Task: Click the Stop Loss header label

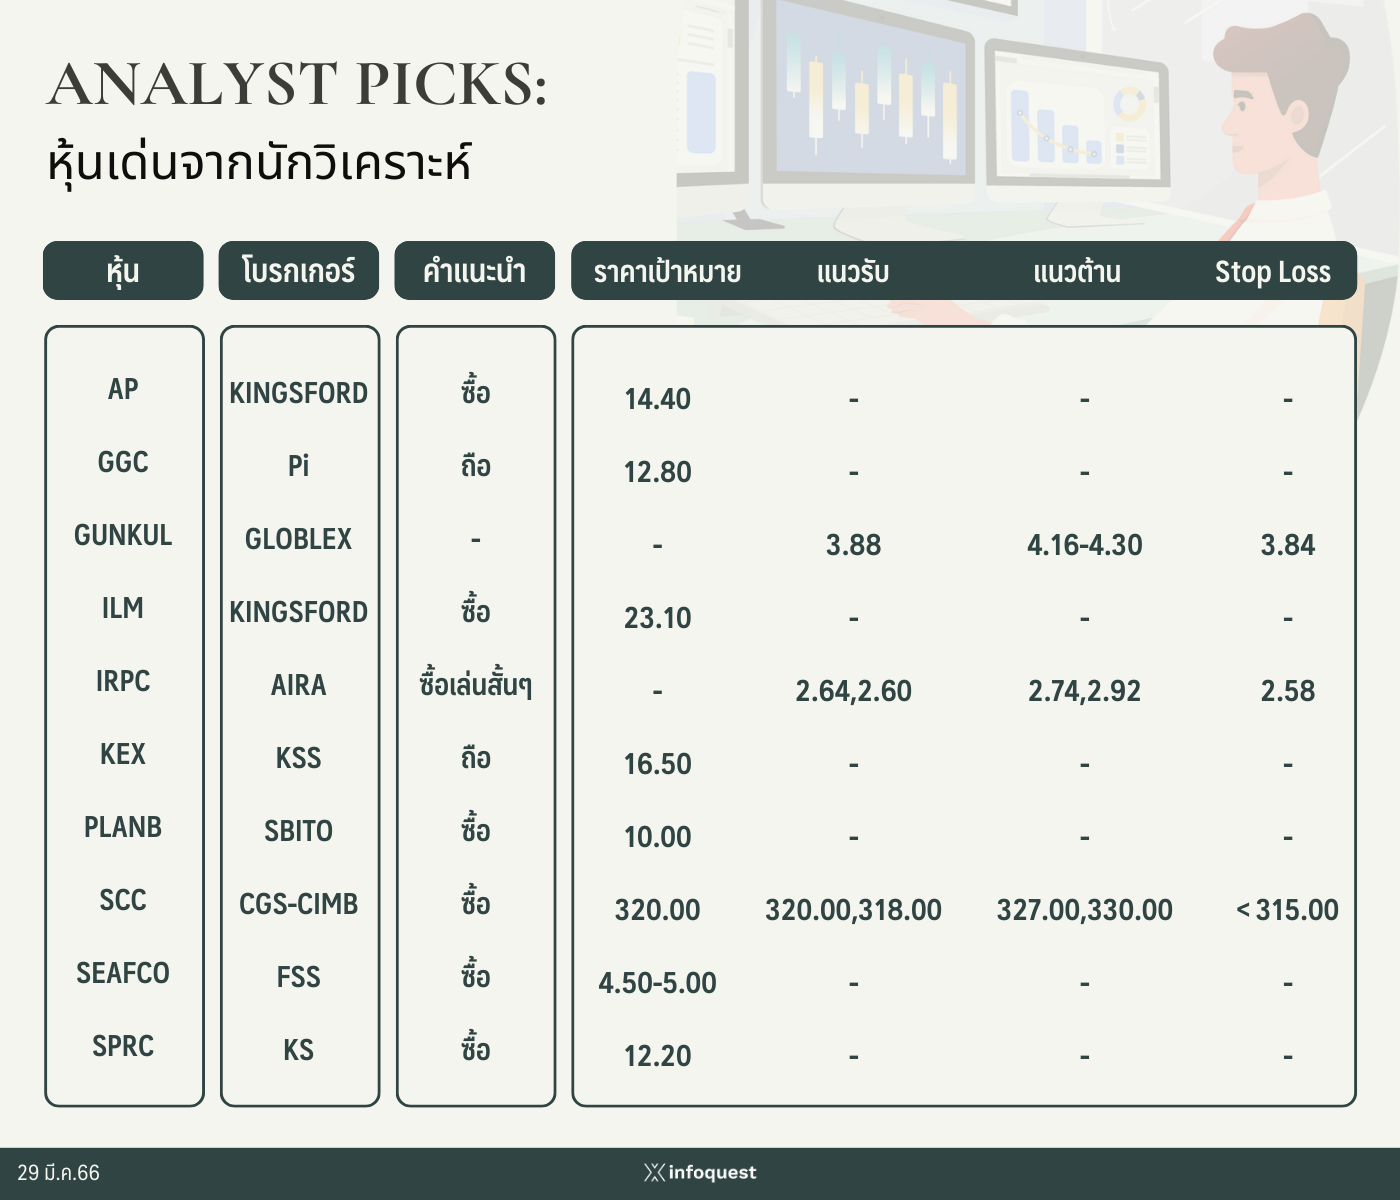Action: click(1272, 272)
